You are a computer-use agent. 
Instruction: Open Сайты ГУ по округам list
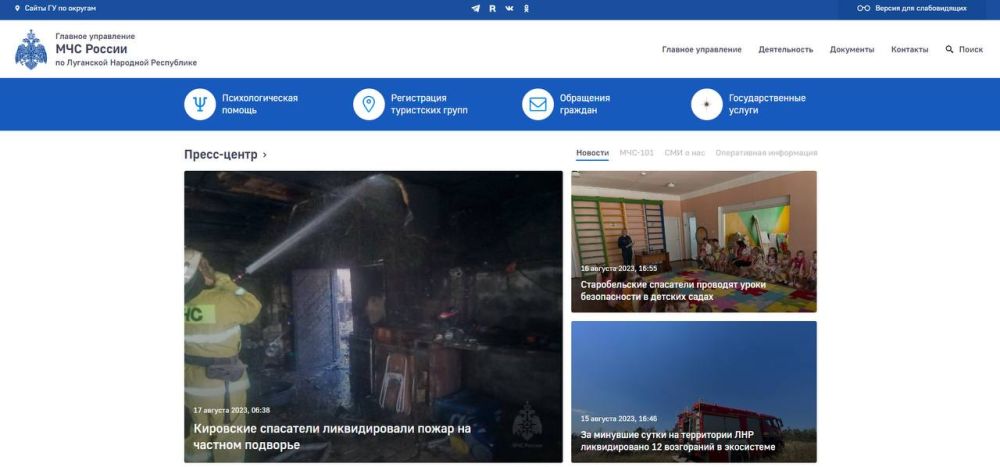(61, 9)
